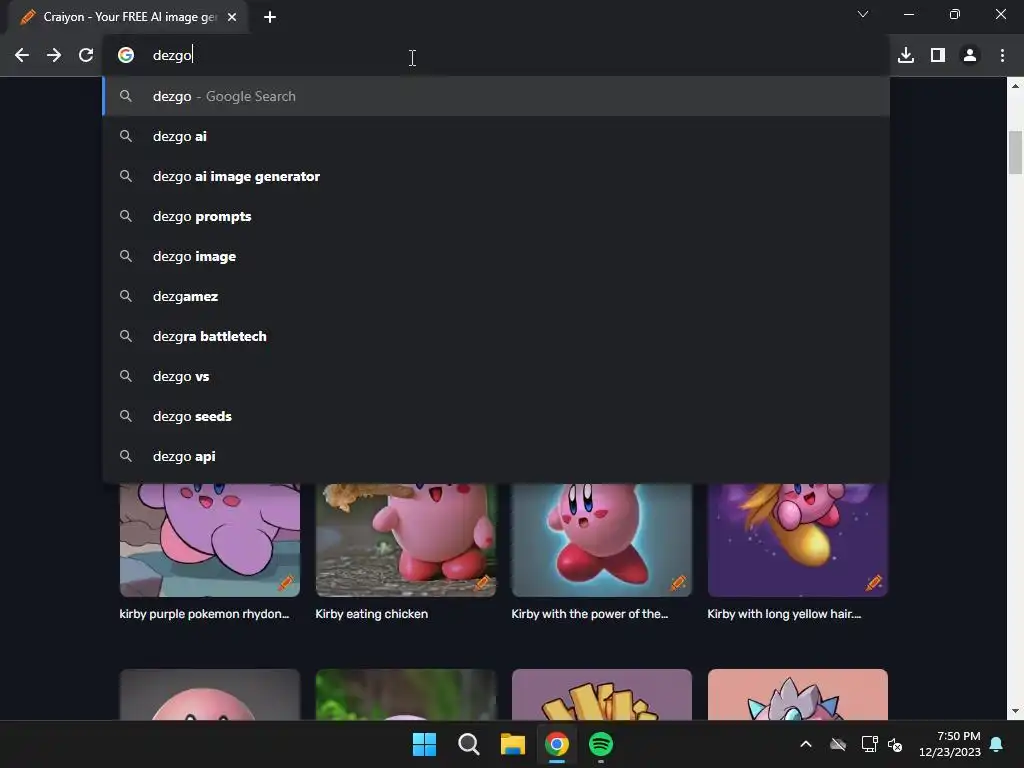1024x768 pixels.
Task: Toggle the Chrome side panel icon
Action: (x=938, y=56)
